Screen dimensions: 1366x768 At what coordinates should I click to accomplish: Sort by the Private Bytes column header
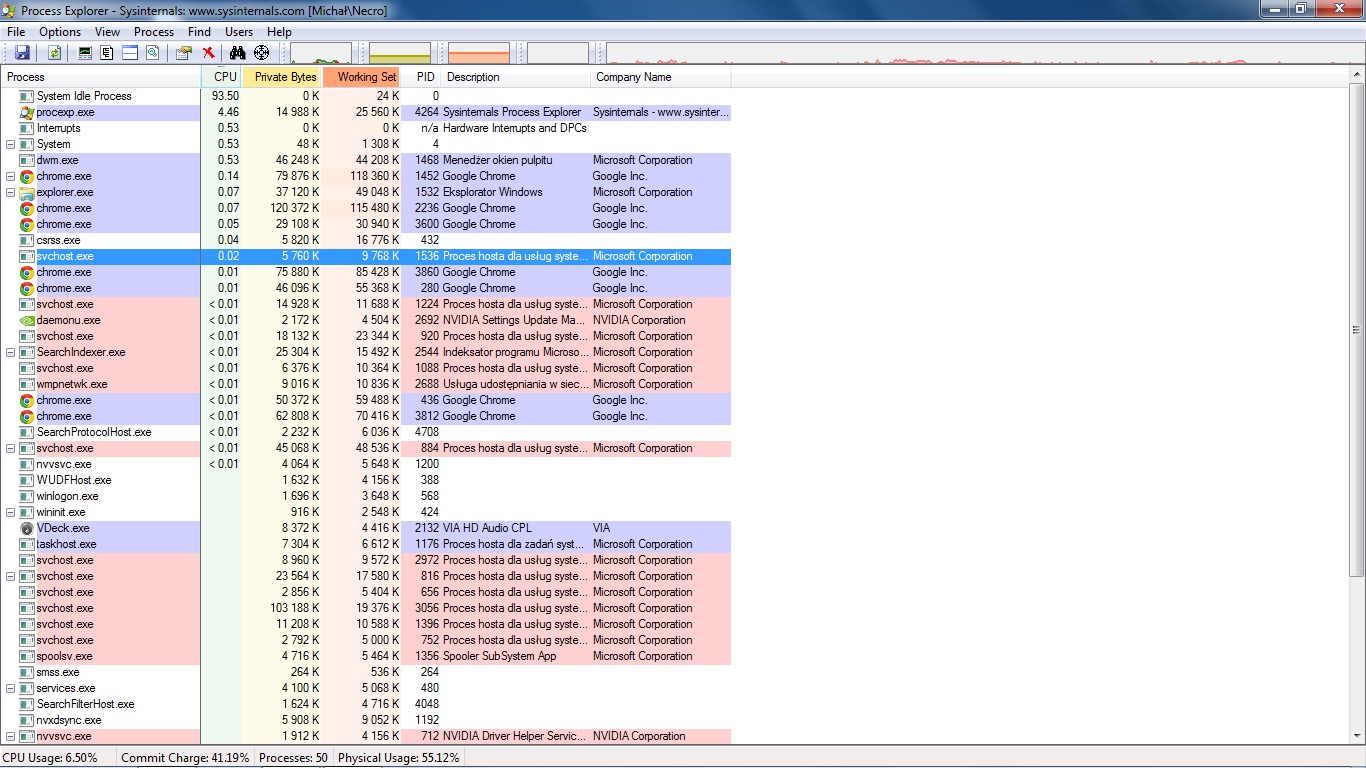click(x=282, y=77)
